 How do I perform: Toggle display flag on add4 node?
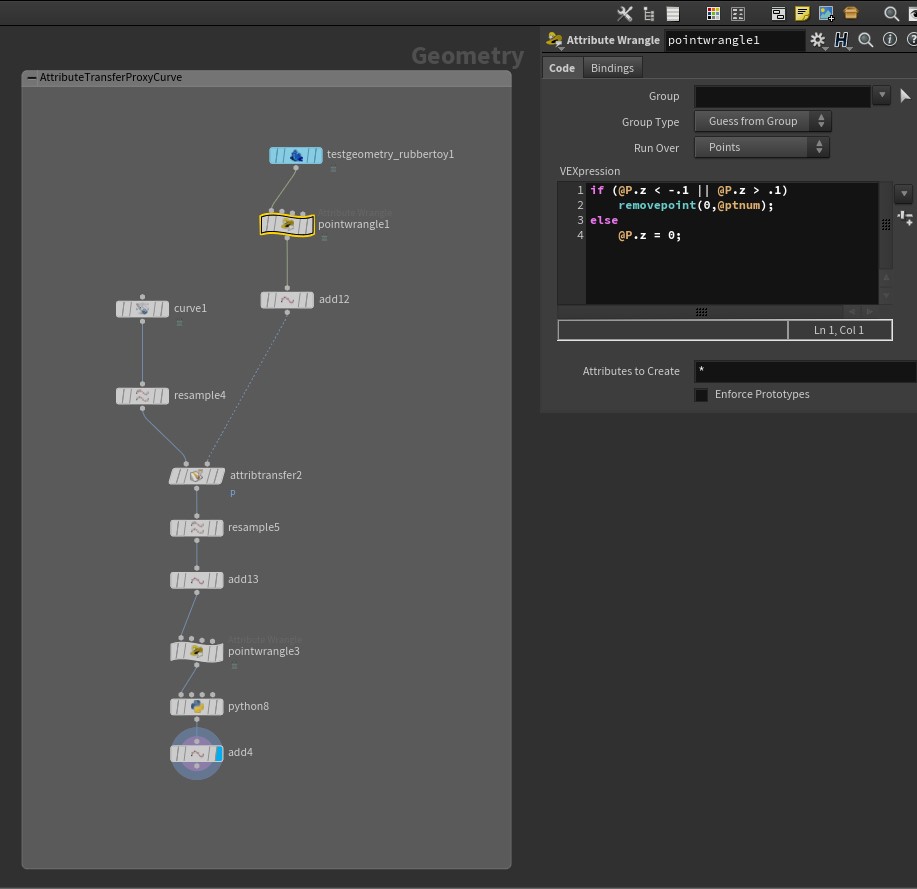point(218,753)
